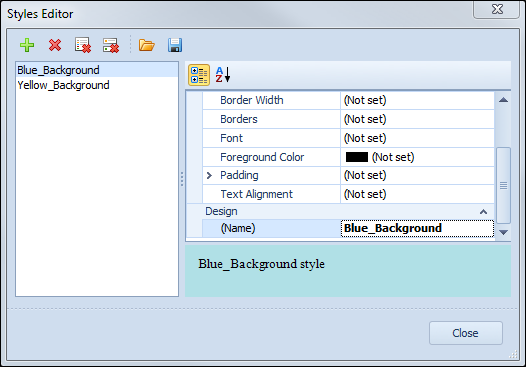
Task: Expand the Padding property
Action: [209, 175]
